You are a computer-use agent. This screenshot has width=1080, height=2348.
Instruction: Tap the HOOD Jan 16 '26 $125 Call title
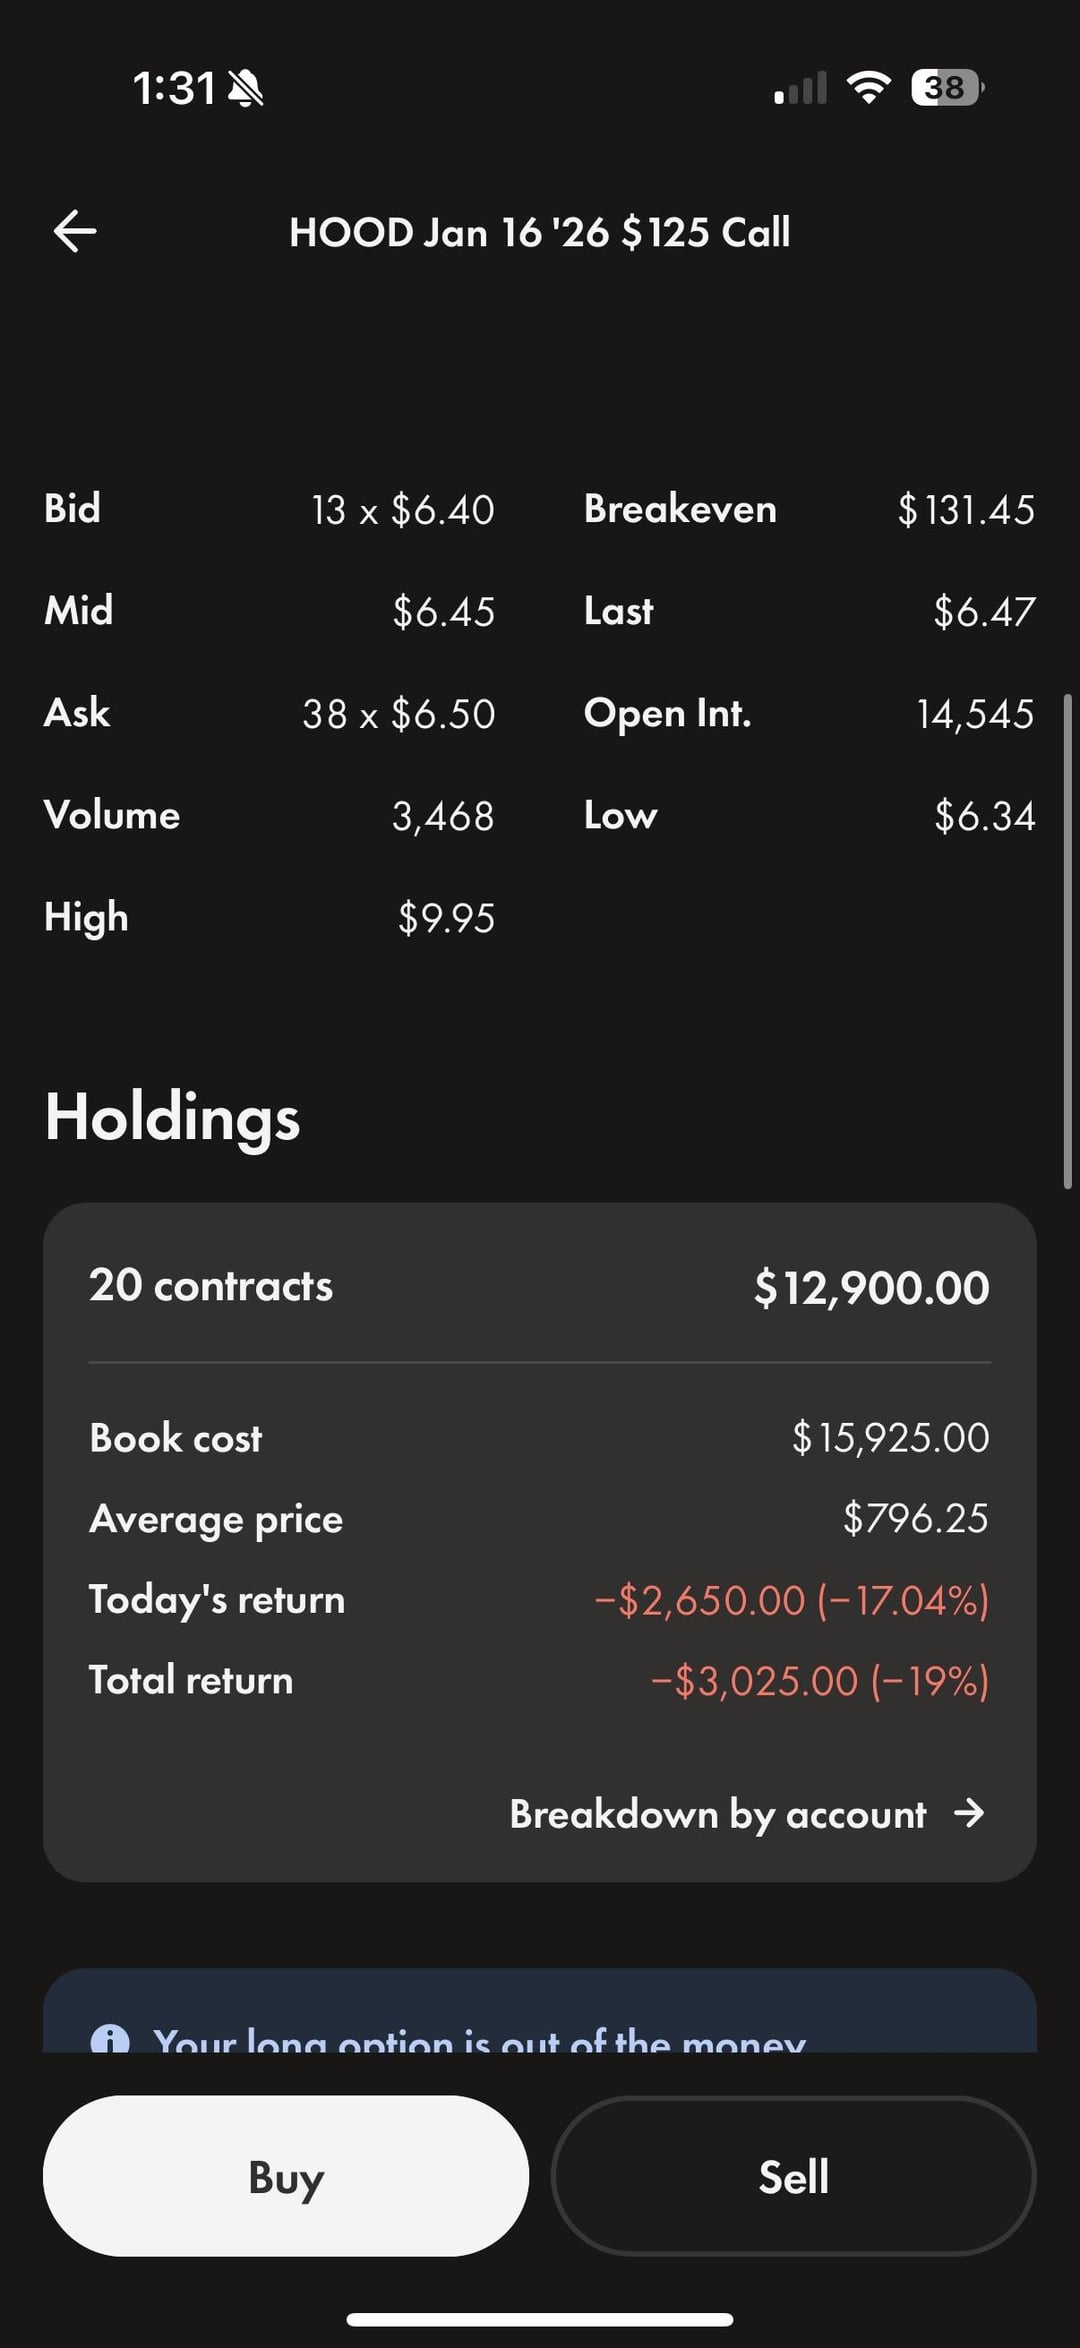click(540, 232)
